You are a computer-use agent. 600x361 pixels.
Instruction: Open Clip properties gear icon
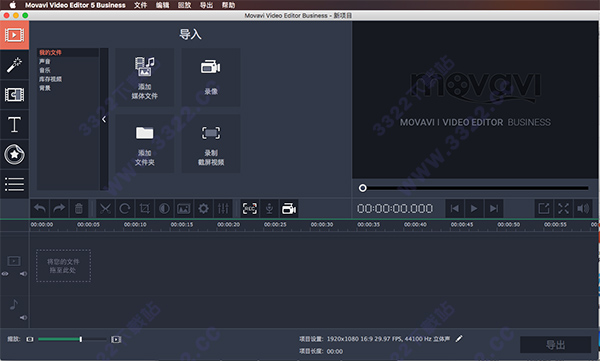[x=204, y=209]
